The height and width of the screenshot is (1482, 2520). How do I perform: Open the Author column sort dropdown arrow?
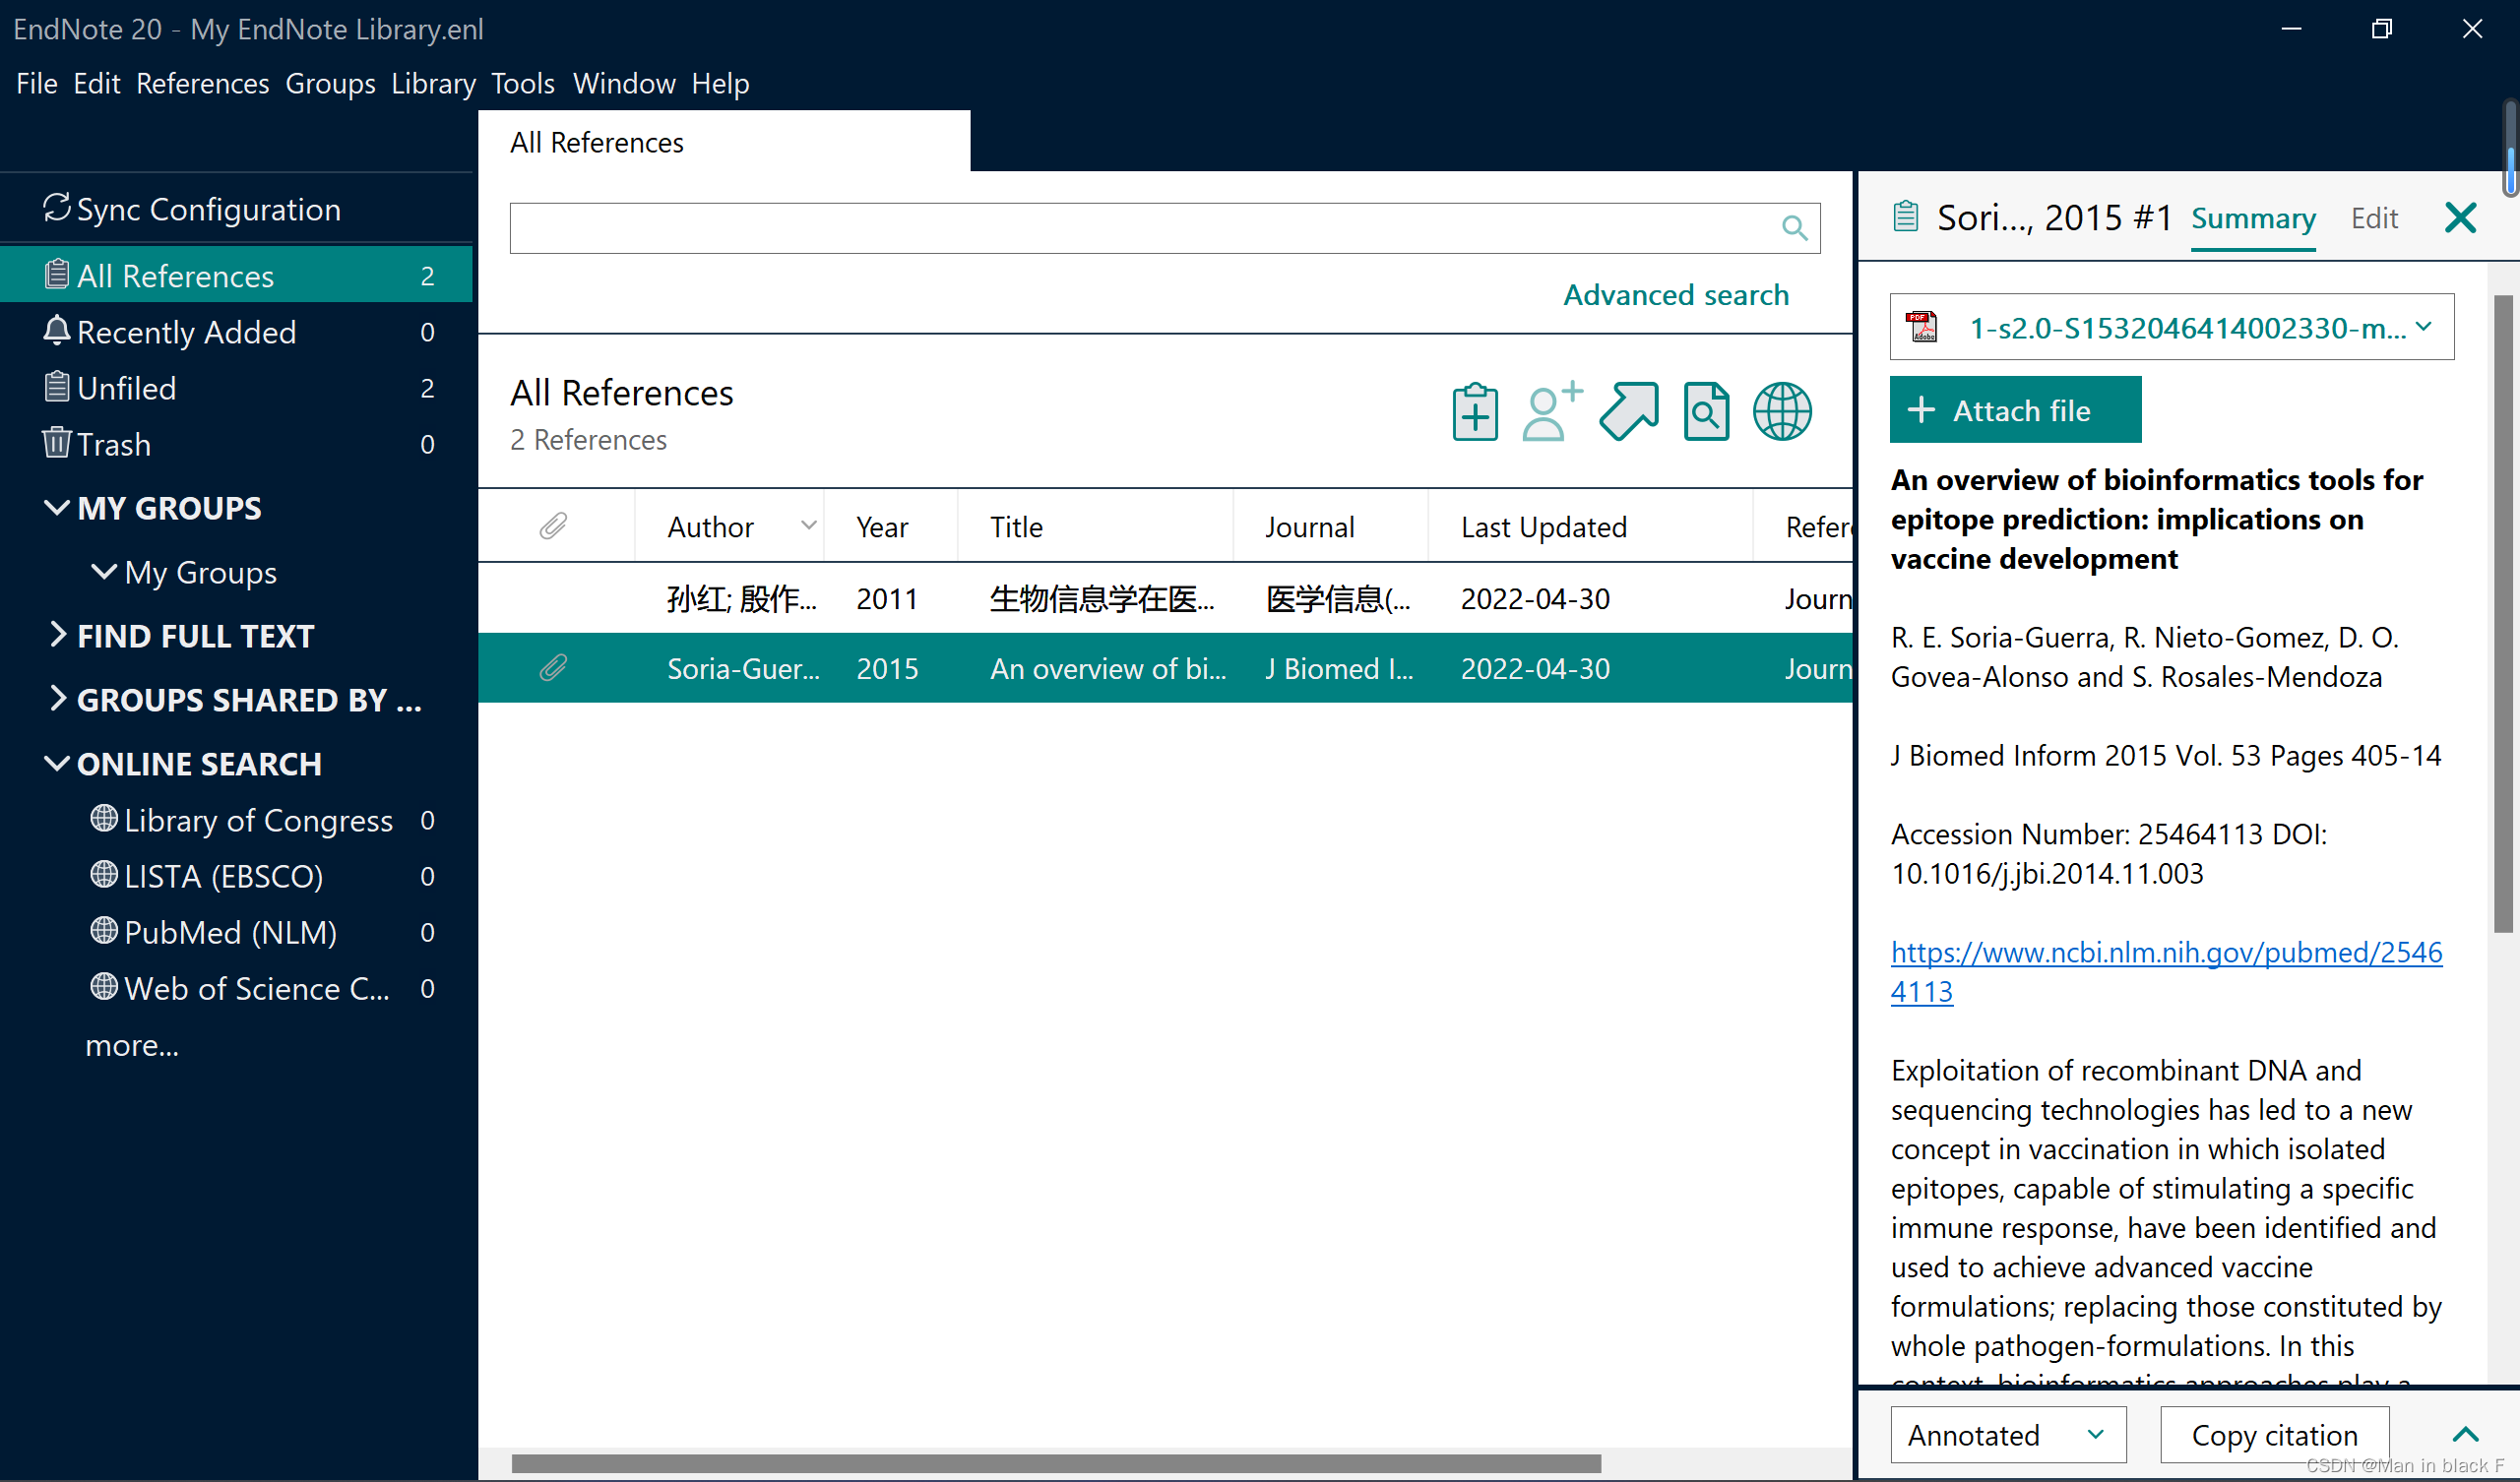point(809,525)
